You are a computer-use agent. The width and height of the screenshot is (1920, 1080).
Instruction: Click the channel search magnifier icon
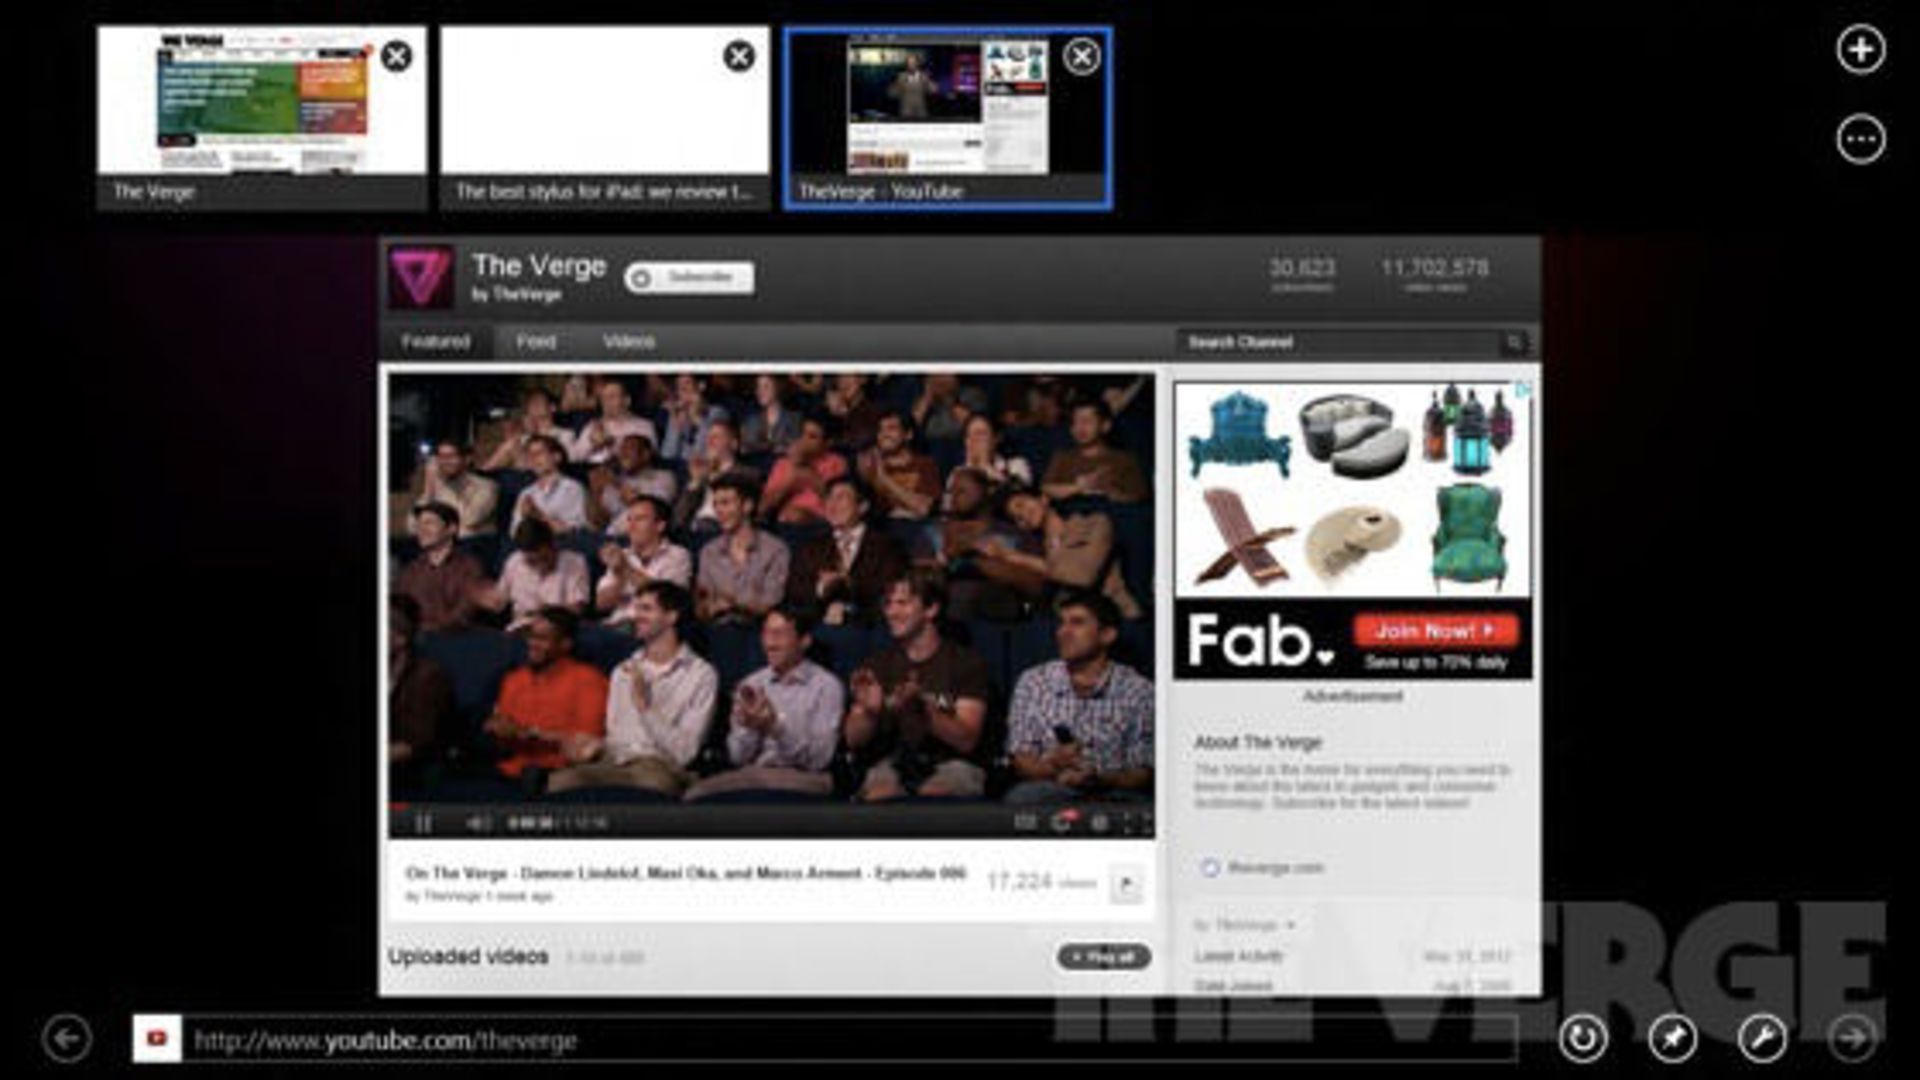1514,342
